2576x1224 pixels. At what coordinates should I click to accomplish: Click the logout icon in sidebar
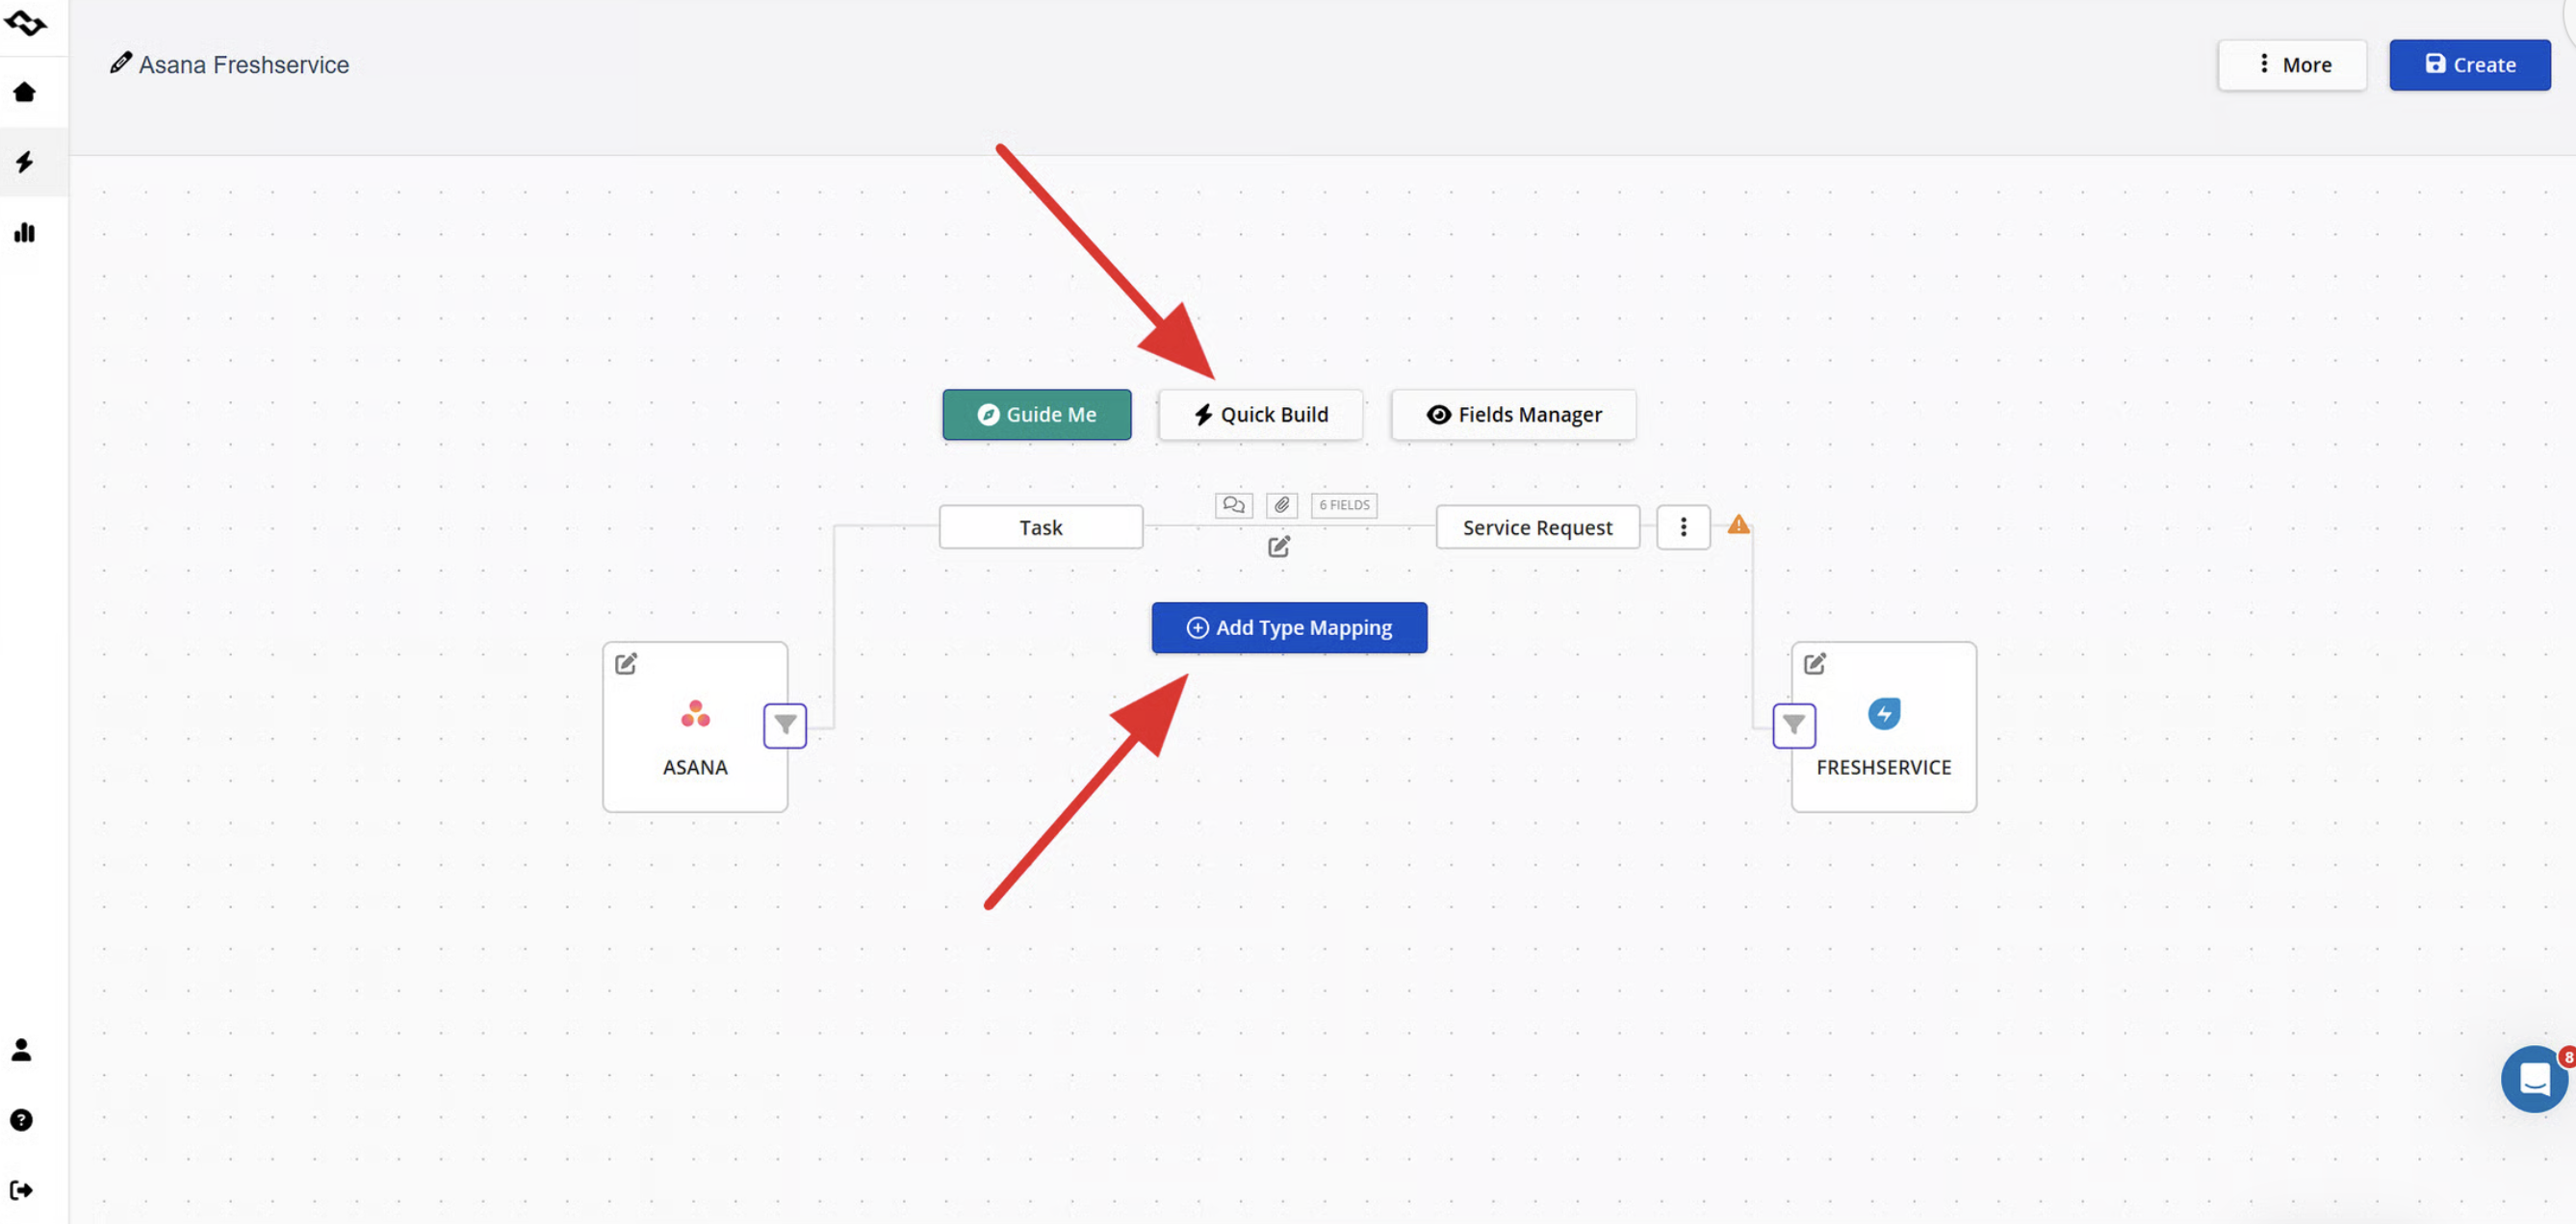point(21,1190)
